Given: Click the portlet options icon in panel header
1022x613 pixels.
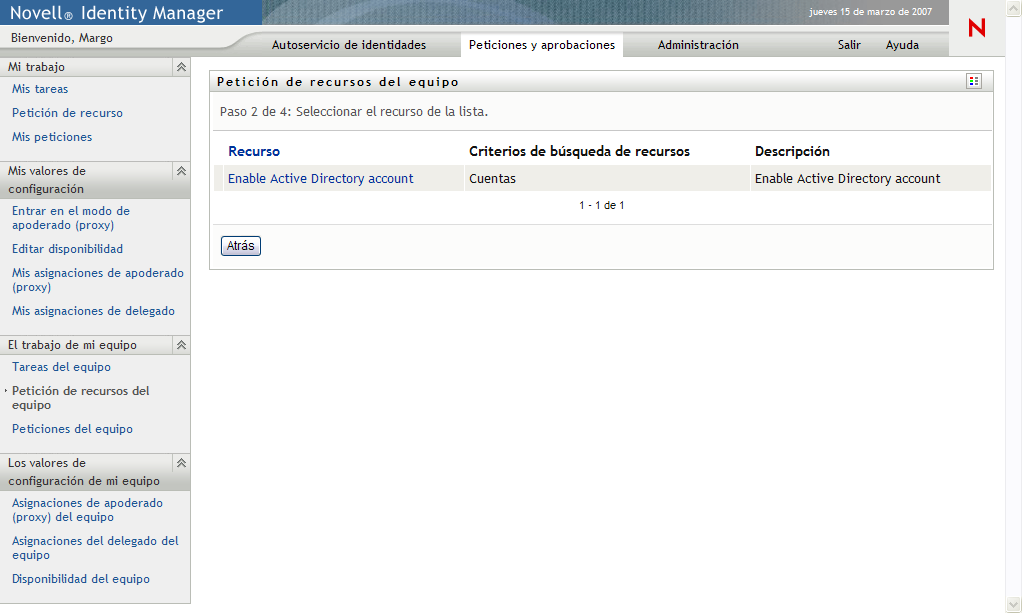Looking at the screenshot, I should (973, 82).
